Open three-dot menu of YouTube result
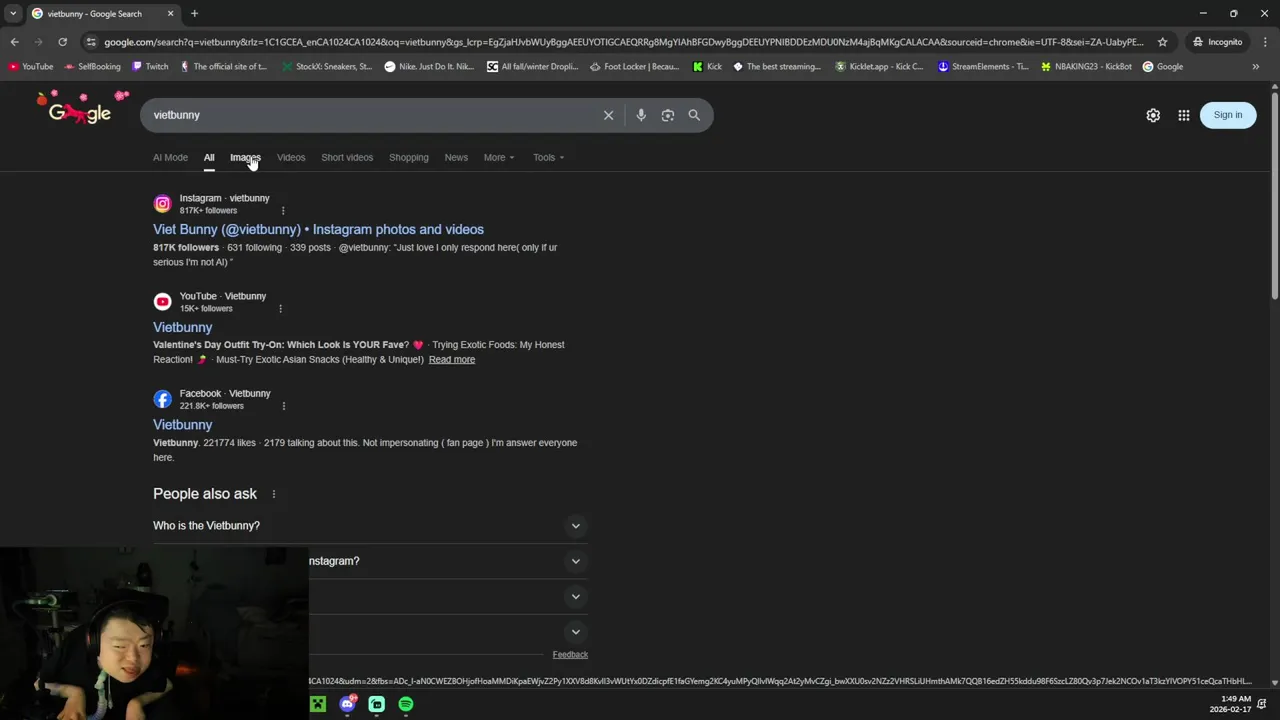The width and height of the screenshot is (1280, 720). click(280, 308)
